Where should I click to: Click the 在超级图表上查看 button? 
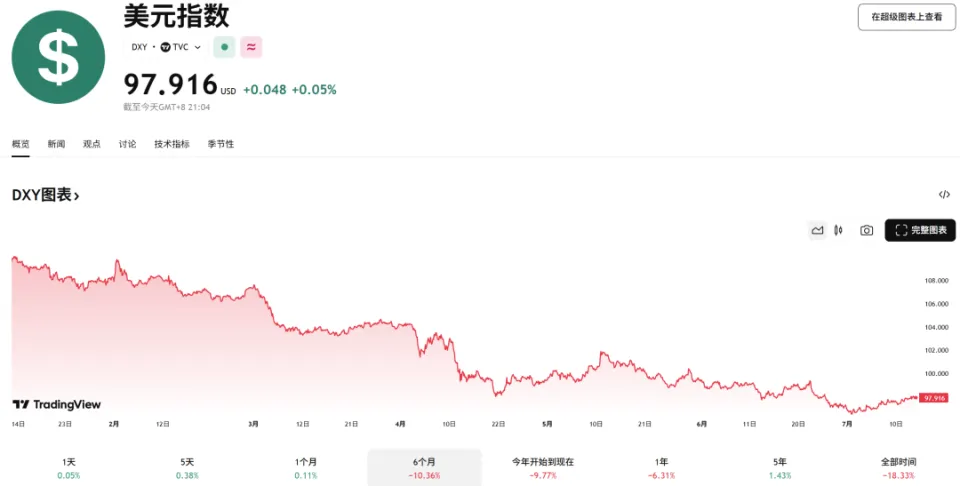(x=906, y=17)
